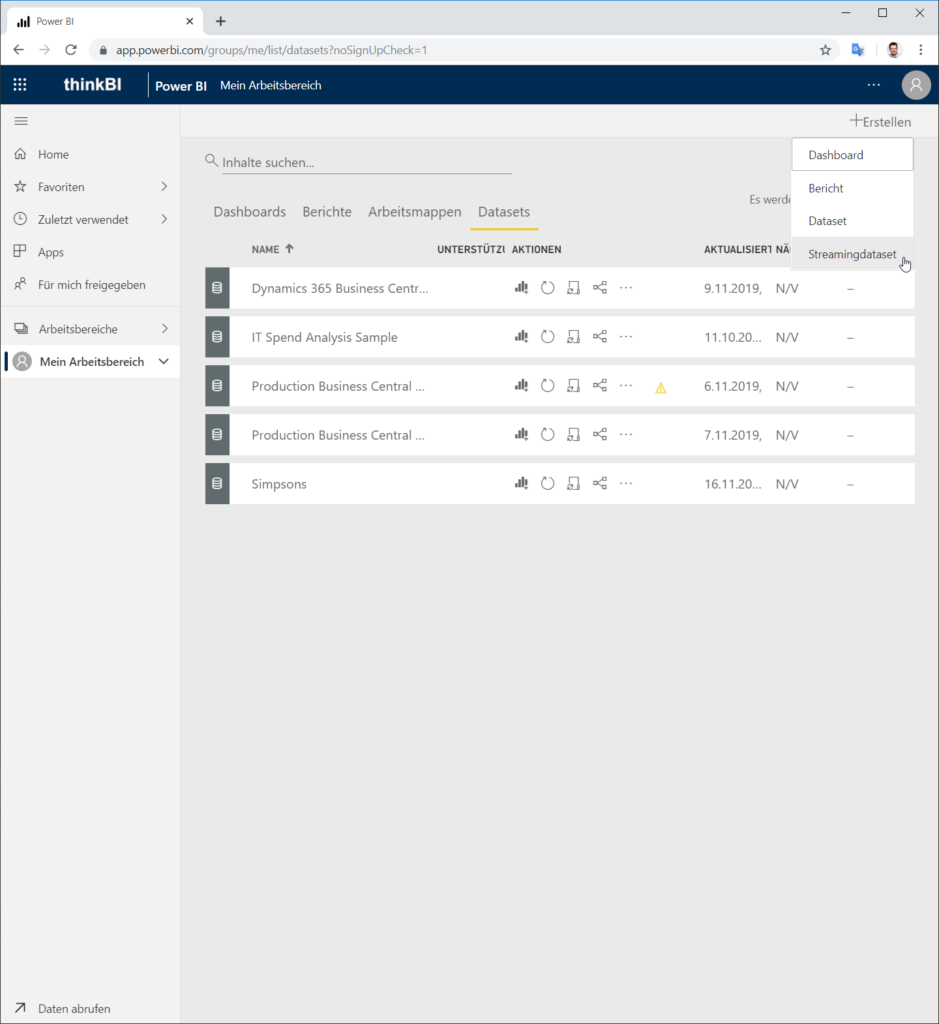
Task: Click the IT Spend Analysis dataset database icon
Action: click(217, 337)
